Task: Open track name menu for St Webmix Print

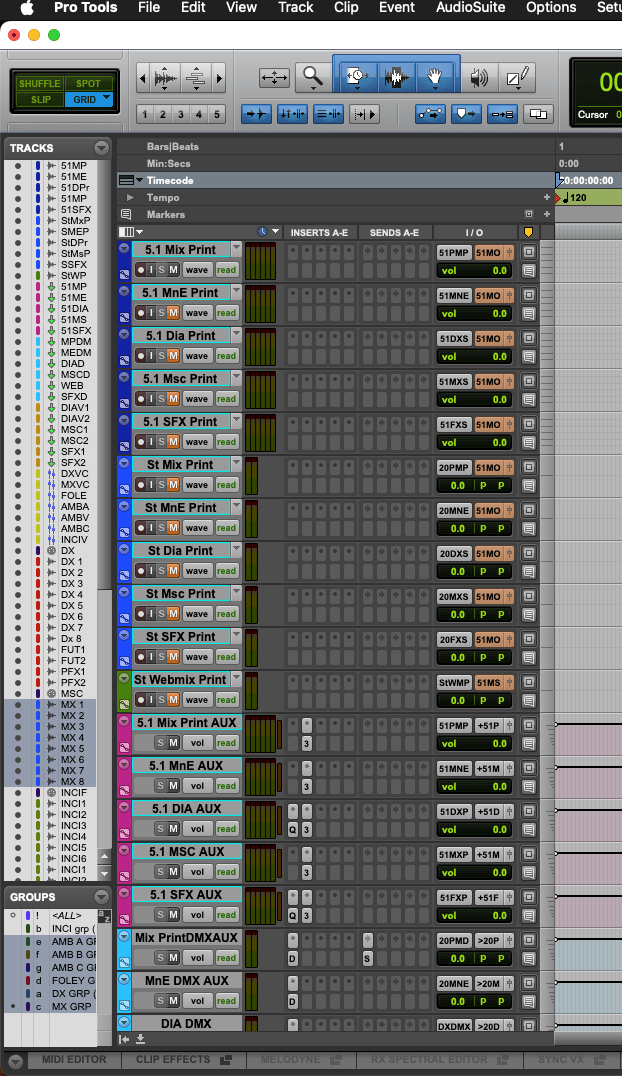Action: (236, 678)
